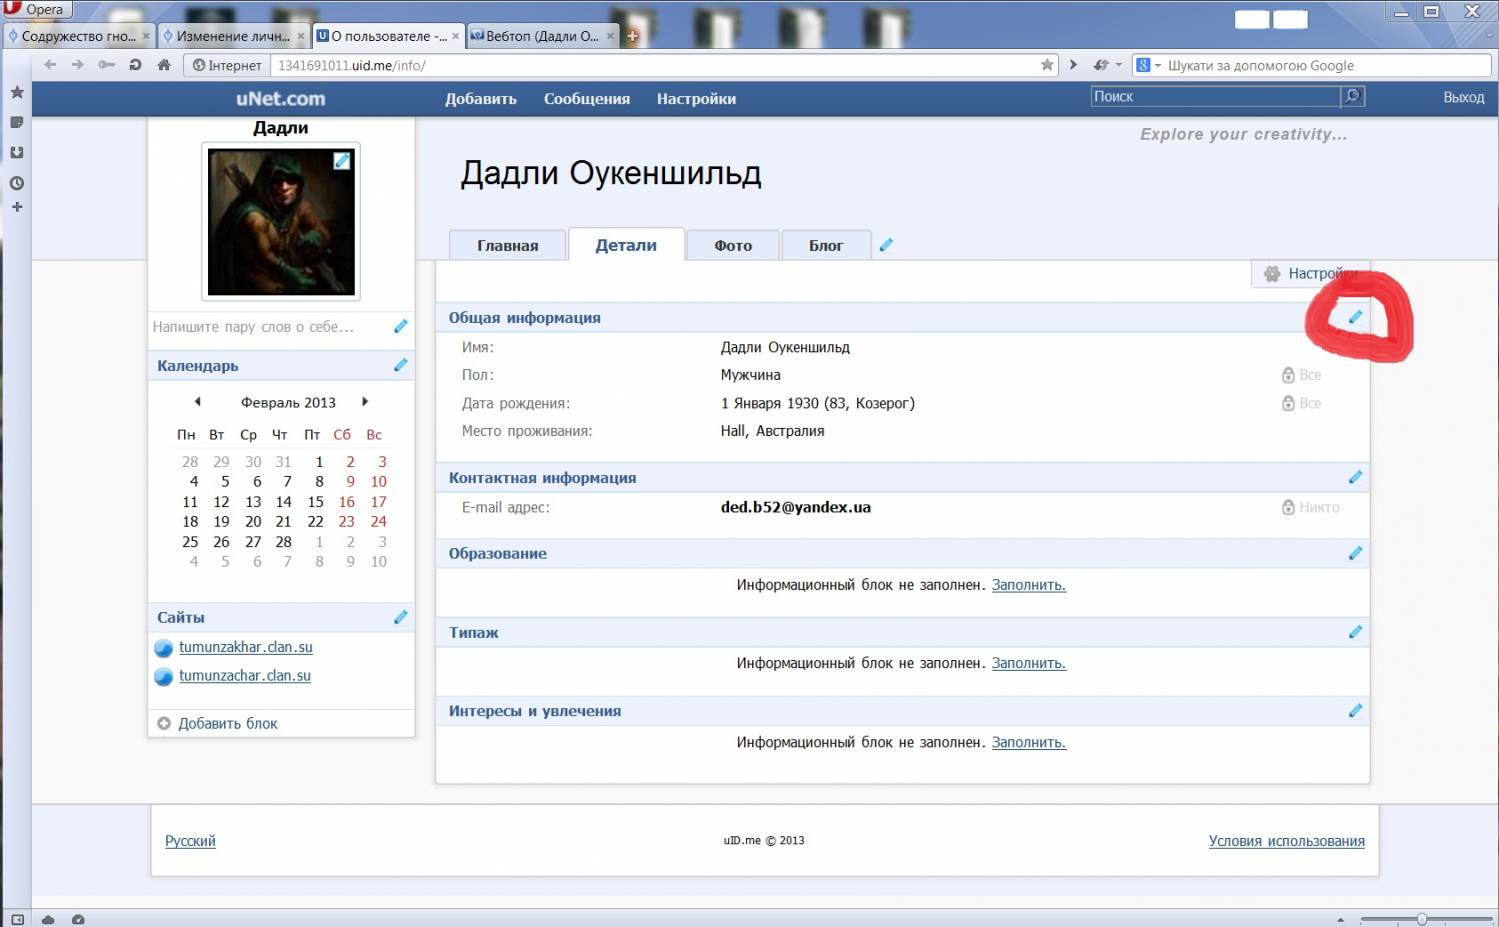
Task: Edit the Типаж section
Action: click(x=1355, y=632)
